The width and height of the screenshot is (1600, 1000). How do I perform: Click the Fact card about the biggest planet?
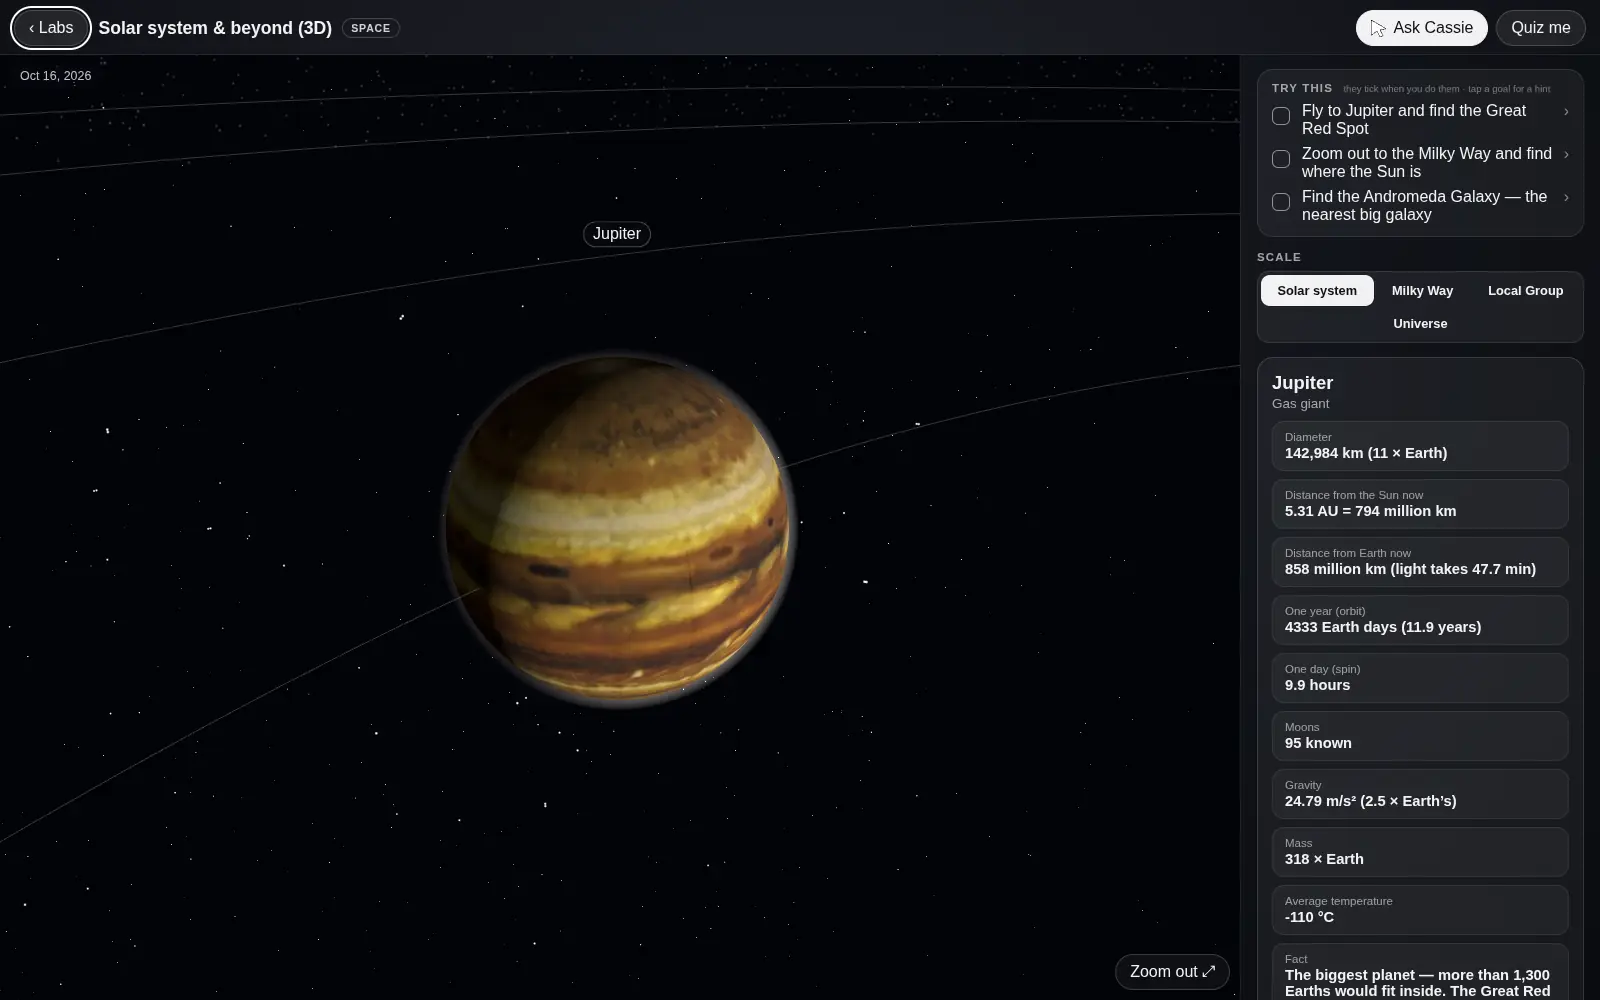(1420, 972)
